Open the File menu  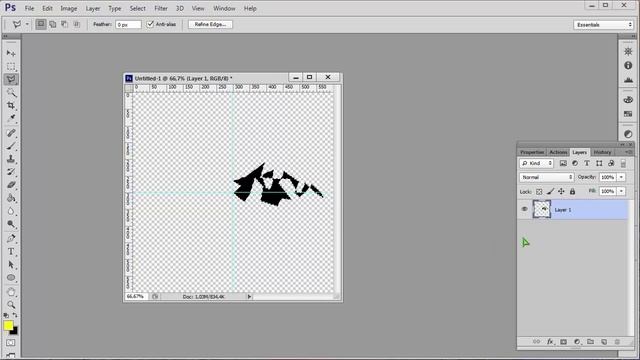coord(29,8)
